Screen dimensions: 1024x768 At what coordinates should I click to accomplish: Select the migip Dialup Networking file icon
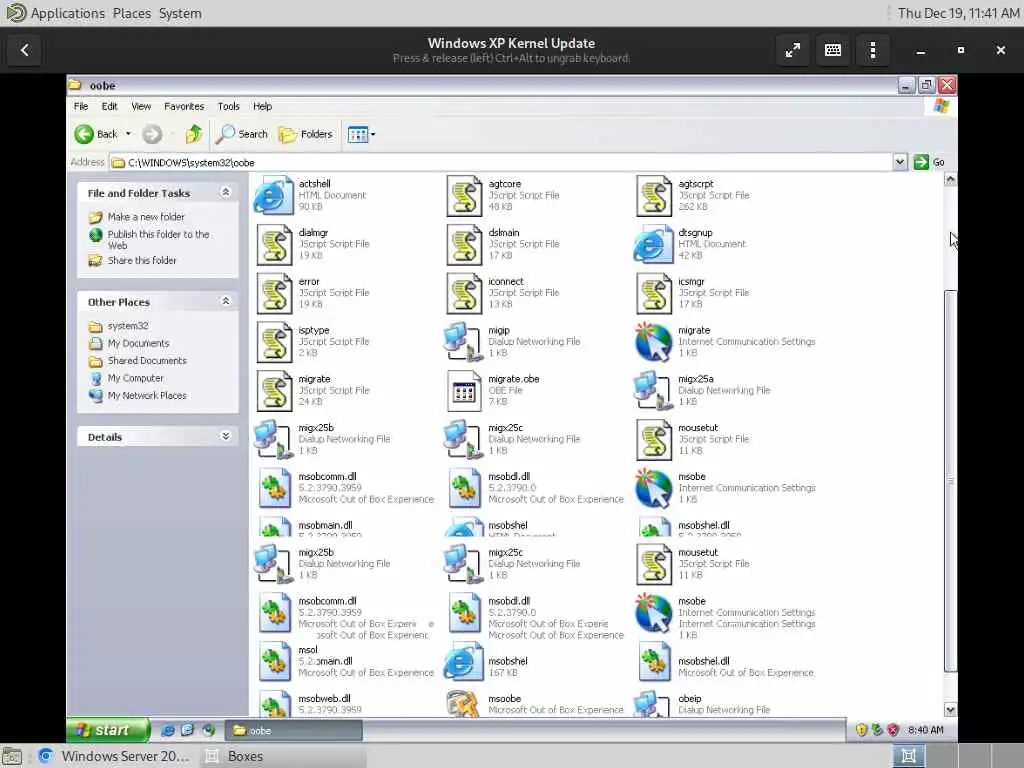[463, 342]
